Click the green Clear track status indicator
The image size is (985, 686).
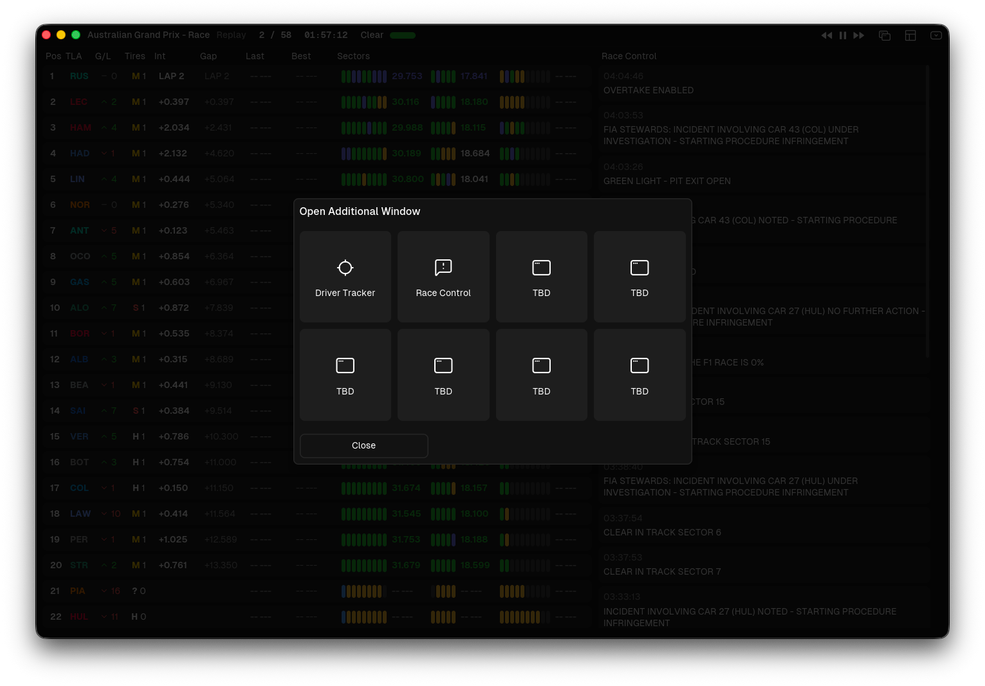(x=403, y=35)
